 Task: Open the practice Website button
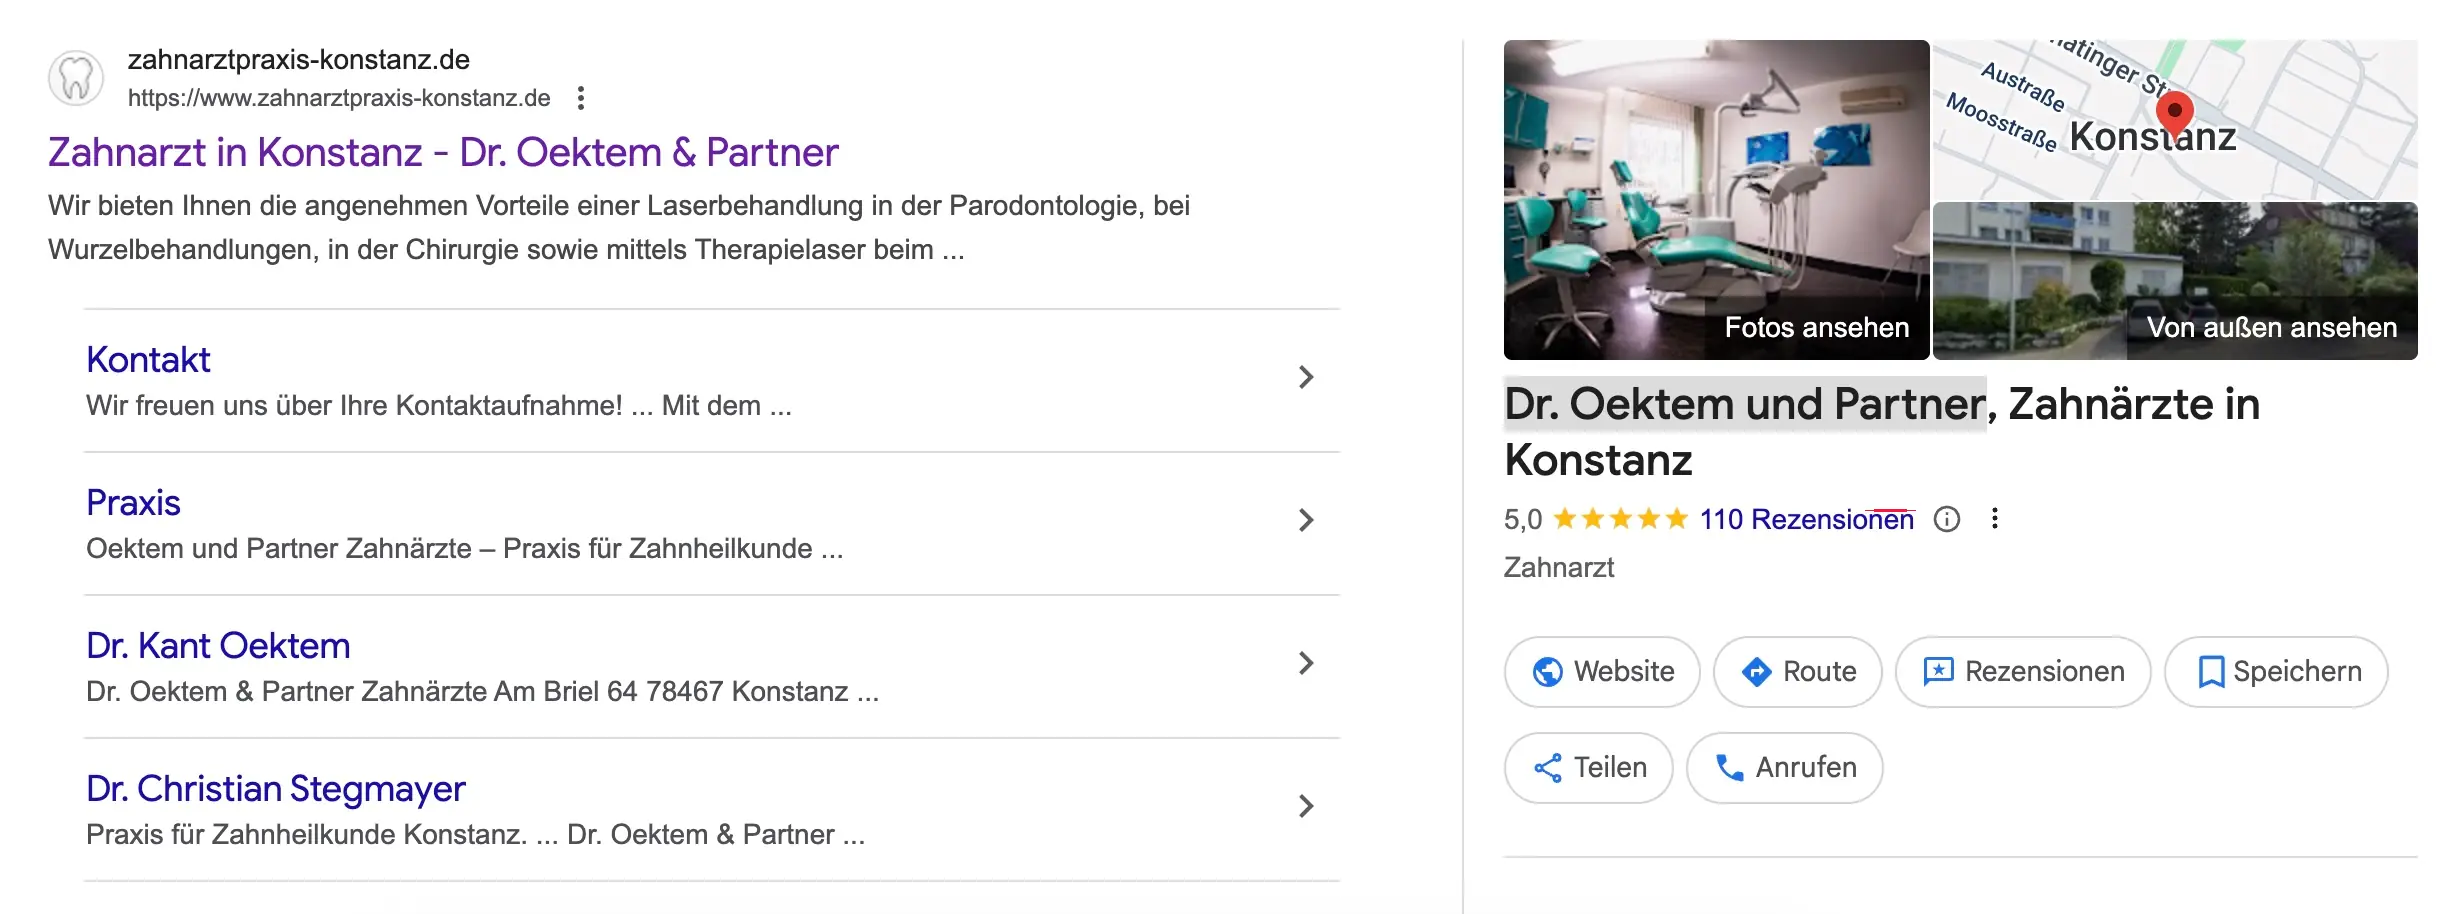[1602, 672]
